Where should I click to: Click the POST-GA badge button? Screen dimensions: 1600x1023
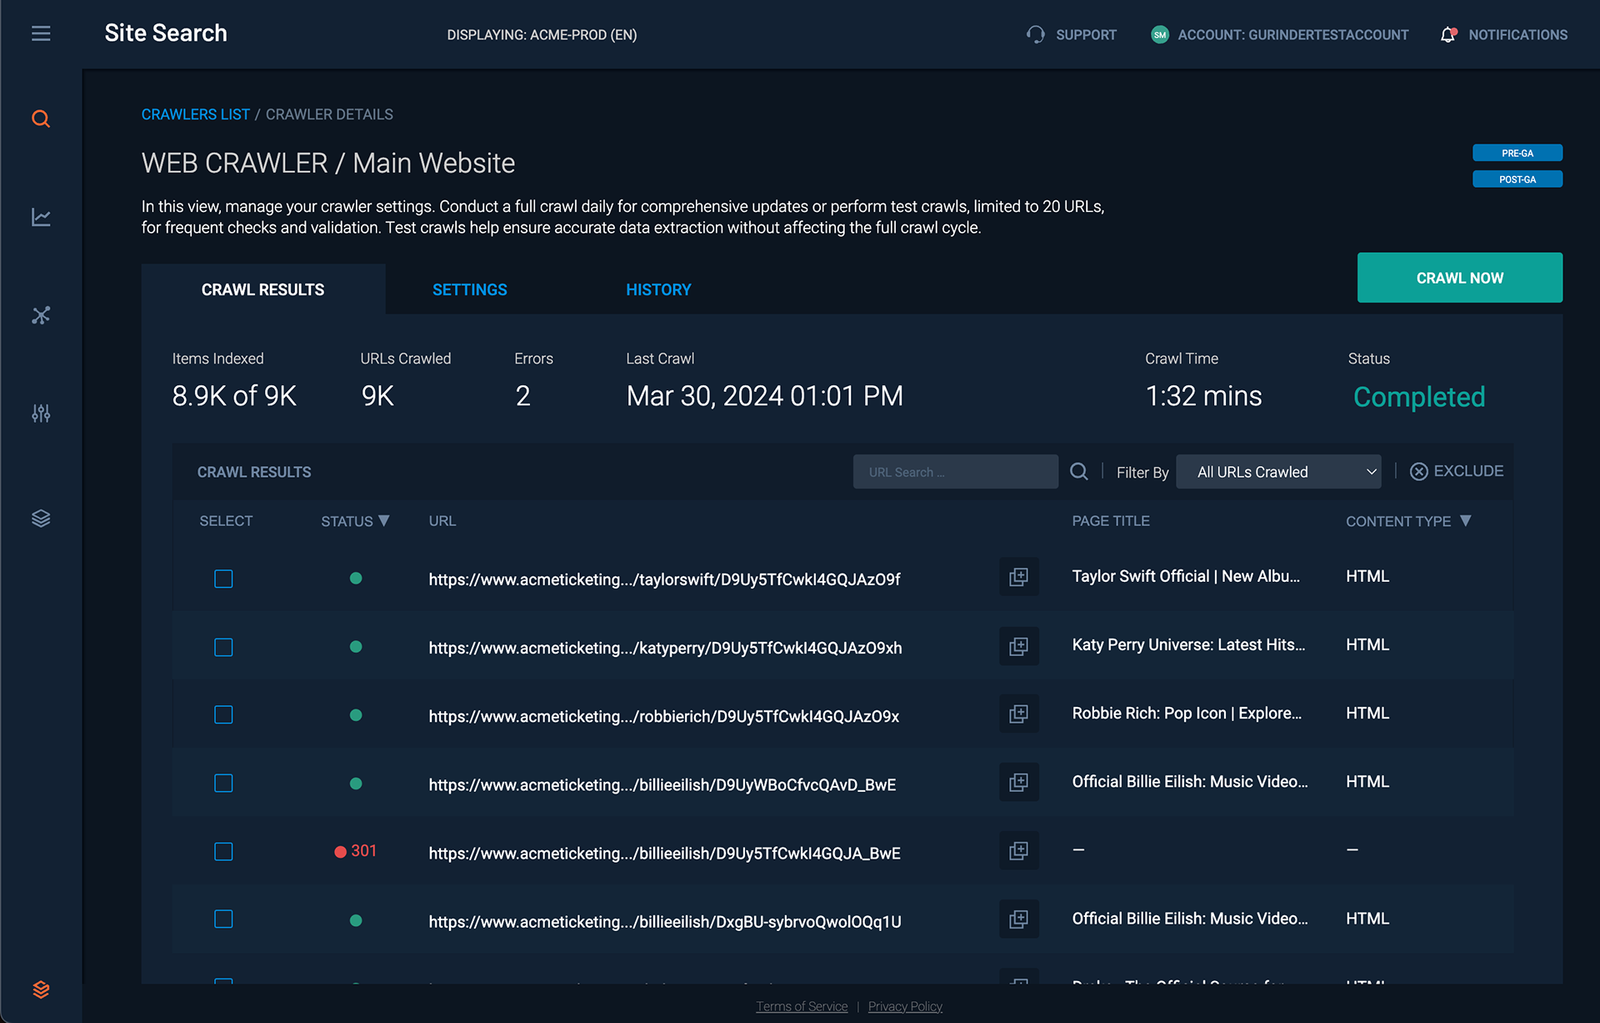coord(1517,179)
